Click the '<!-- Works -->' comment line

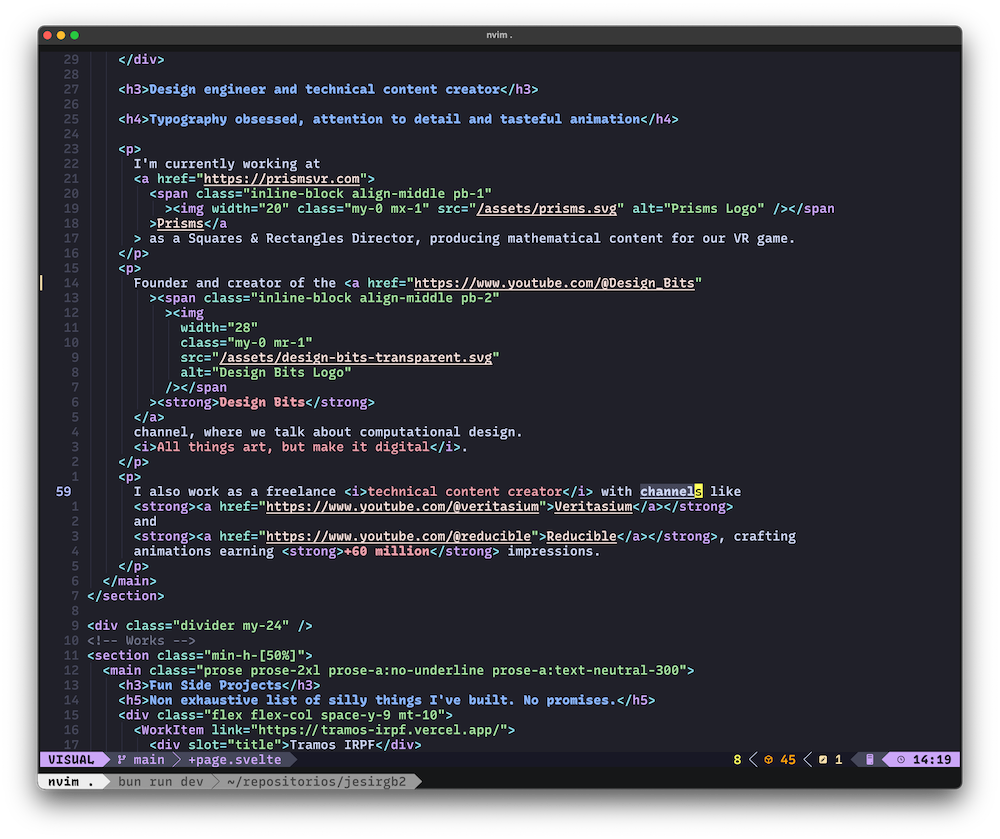[x=141, y=641]
